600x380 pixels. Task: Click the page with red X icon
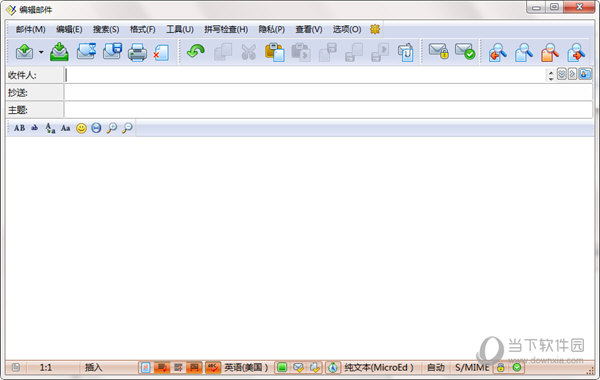point(161,53)
